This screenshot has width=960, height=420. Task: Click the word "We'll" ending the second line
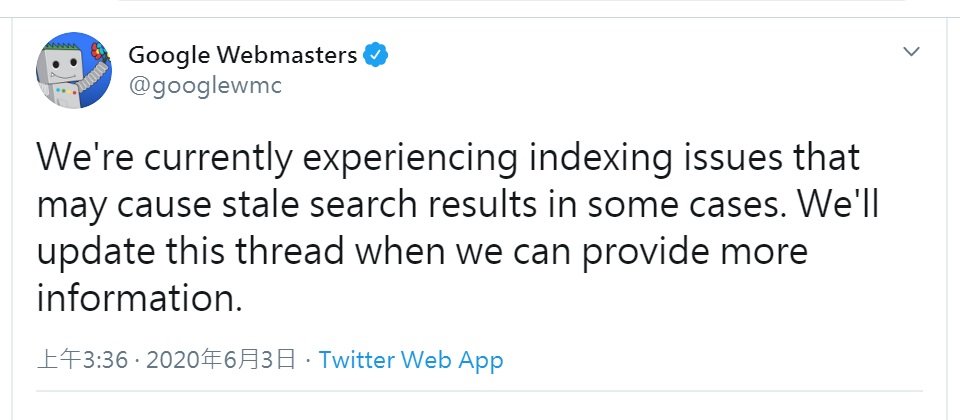click(x=836, y=205)
